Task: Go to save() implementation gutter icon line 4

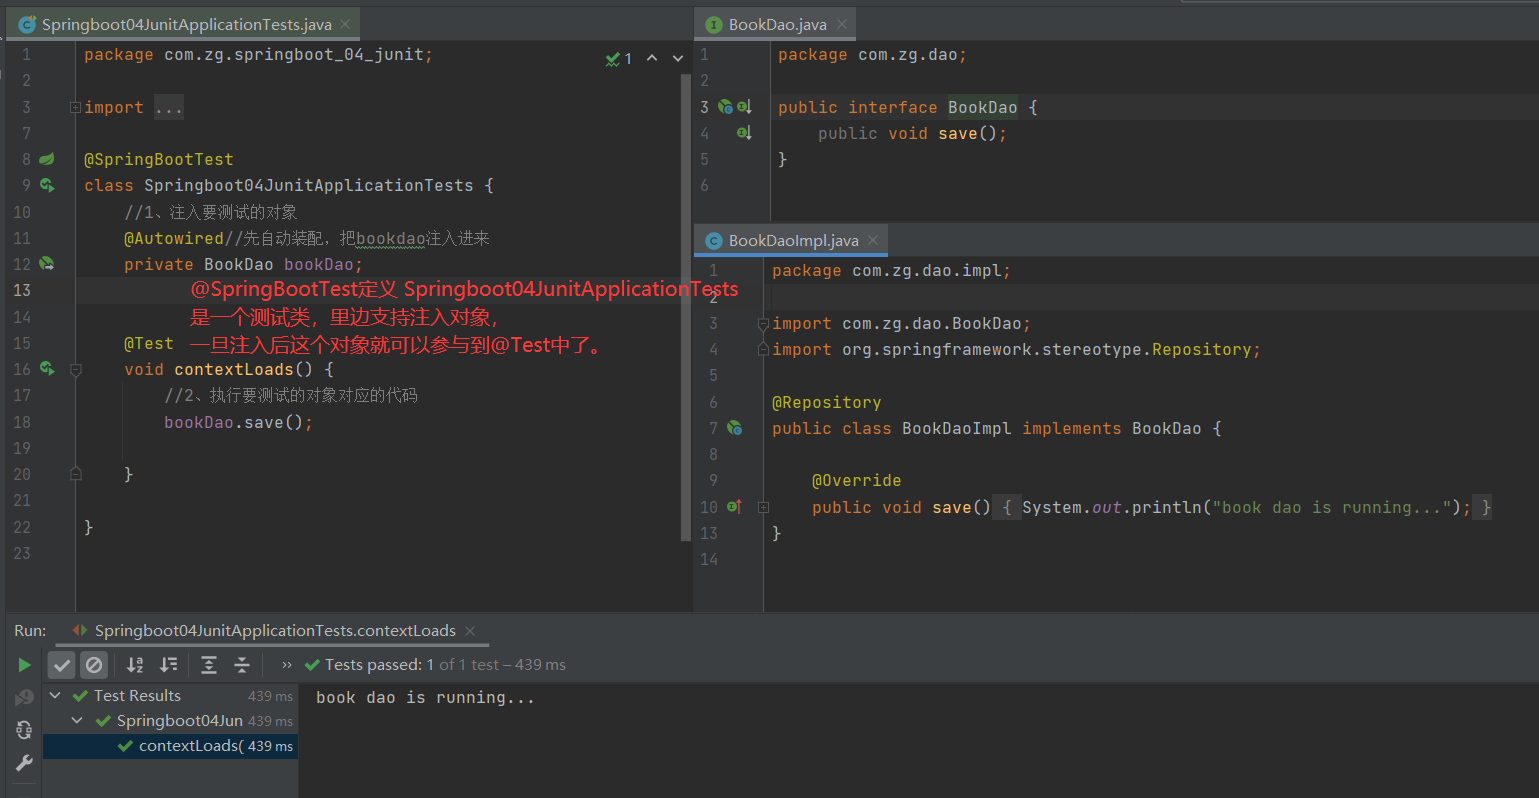Action: [744, 133]
